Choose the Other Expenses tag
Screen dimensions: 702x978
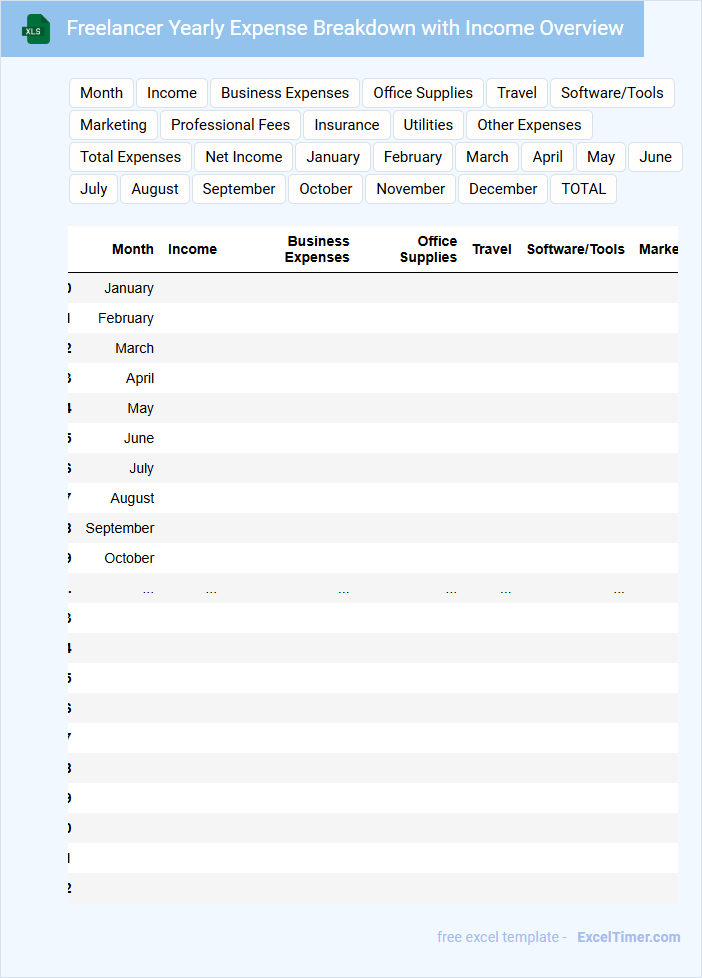coord(529,125)
